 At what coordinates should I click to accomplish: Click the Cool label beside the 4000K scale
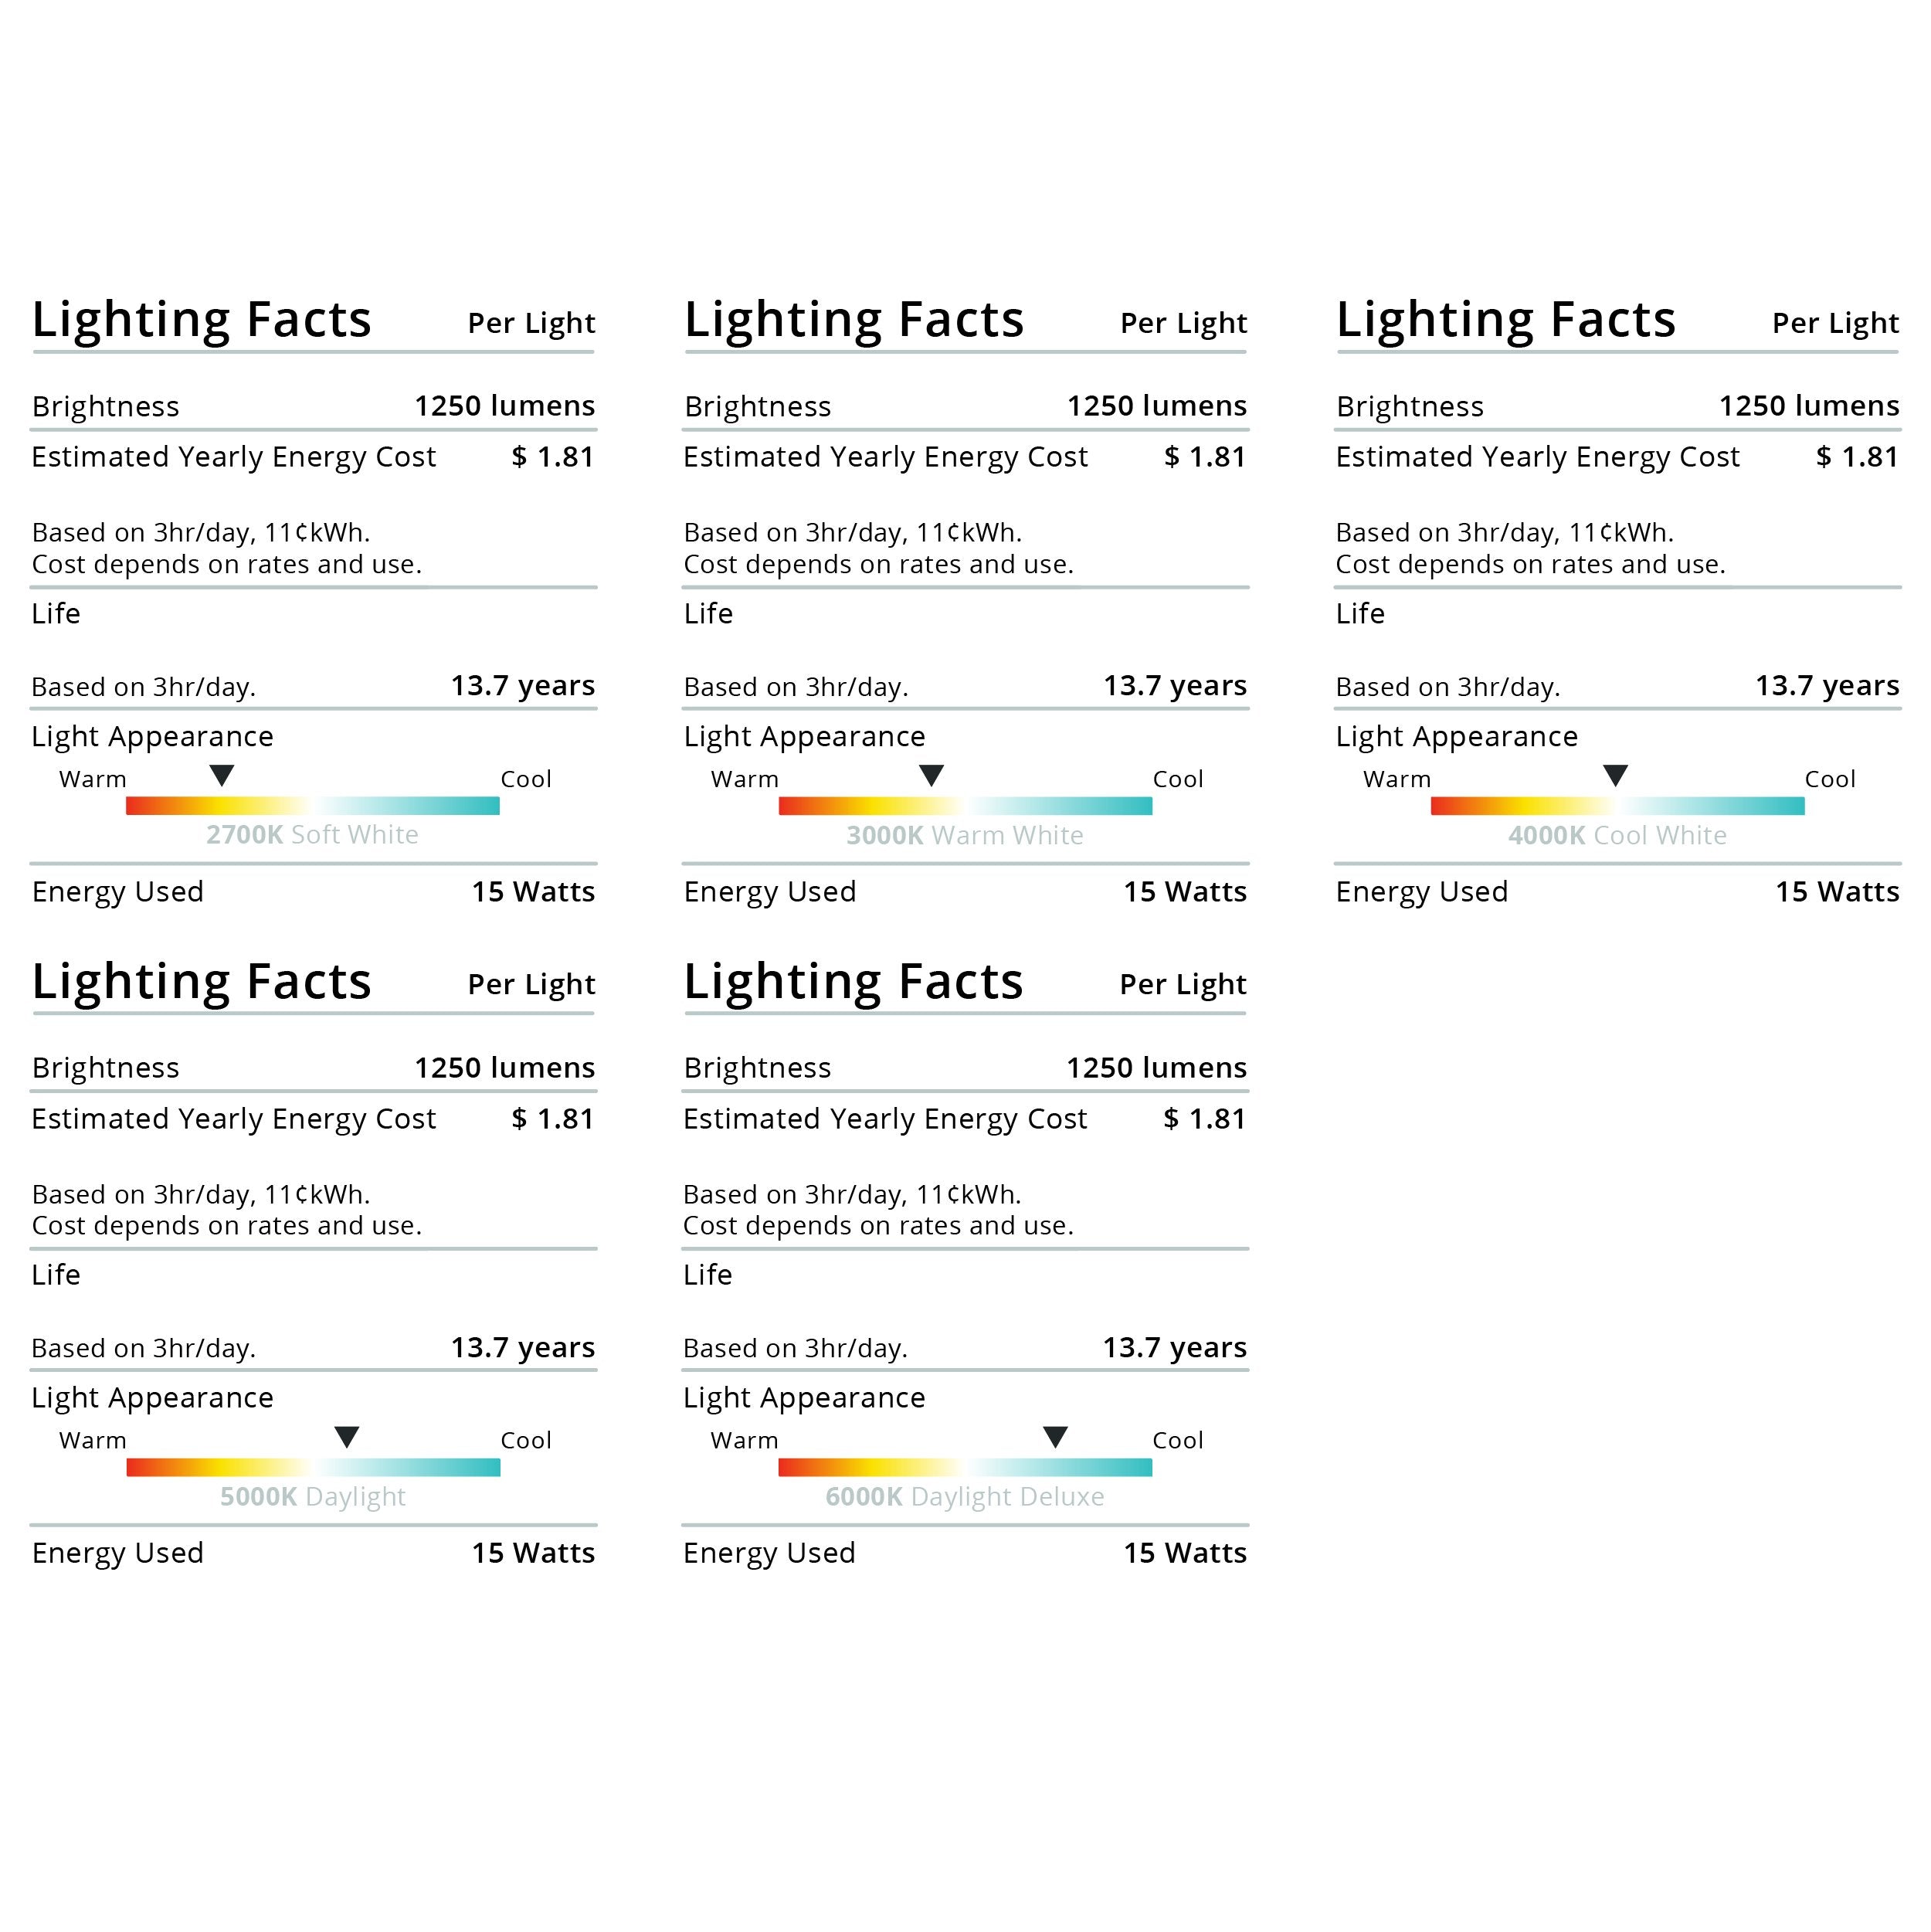tap(1830, 780)
